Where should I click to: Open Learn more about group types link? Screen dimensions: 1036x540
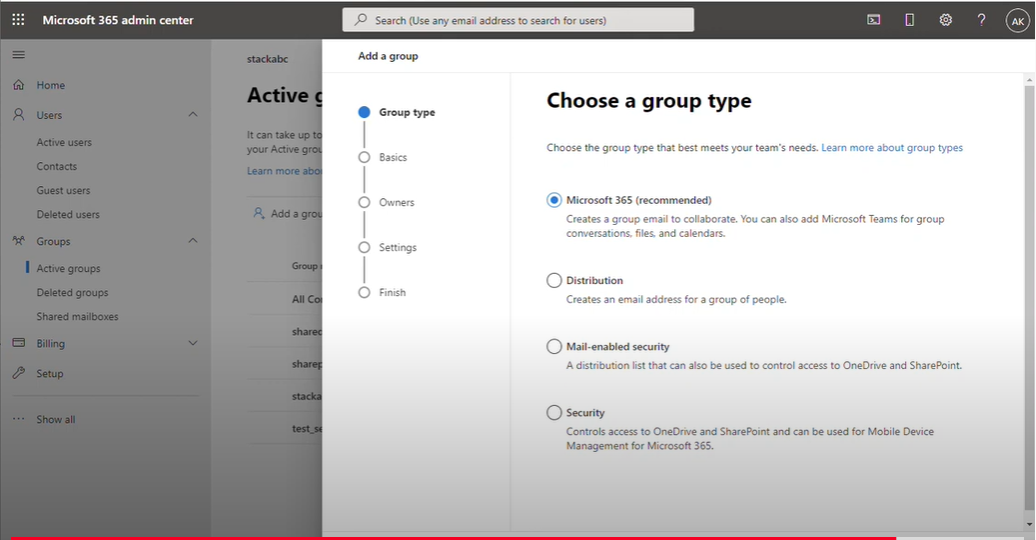click(x=892, y=147)
